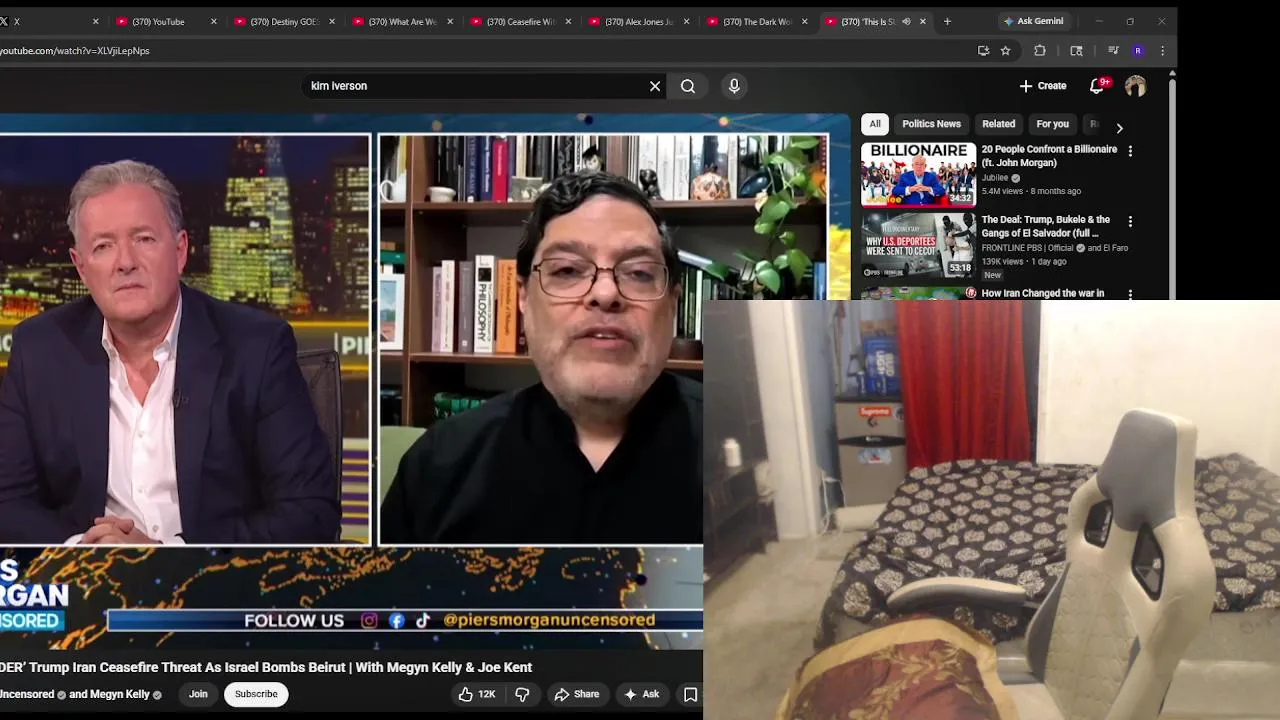1280x720 pixels.
Task: Start voice search with the microphone
Action: (734, 86)
